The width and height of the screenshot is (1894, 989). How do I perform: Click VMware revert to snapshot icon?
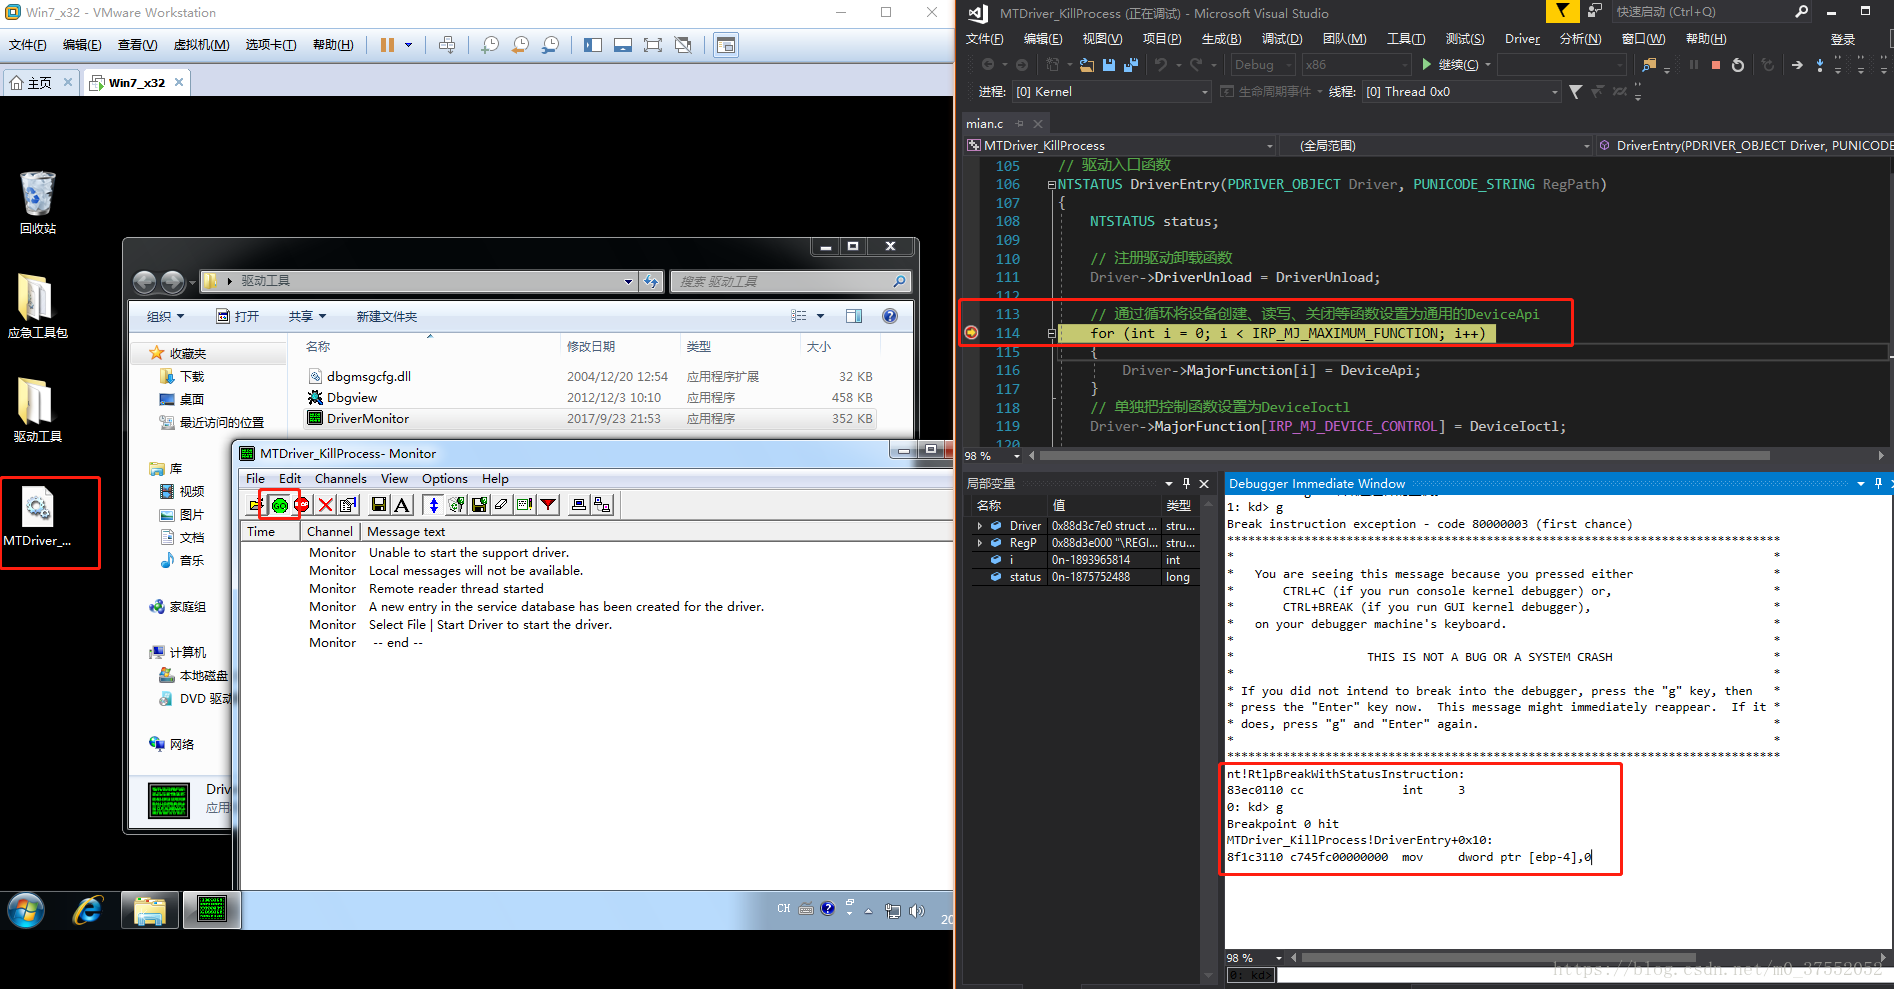(521, 45)
